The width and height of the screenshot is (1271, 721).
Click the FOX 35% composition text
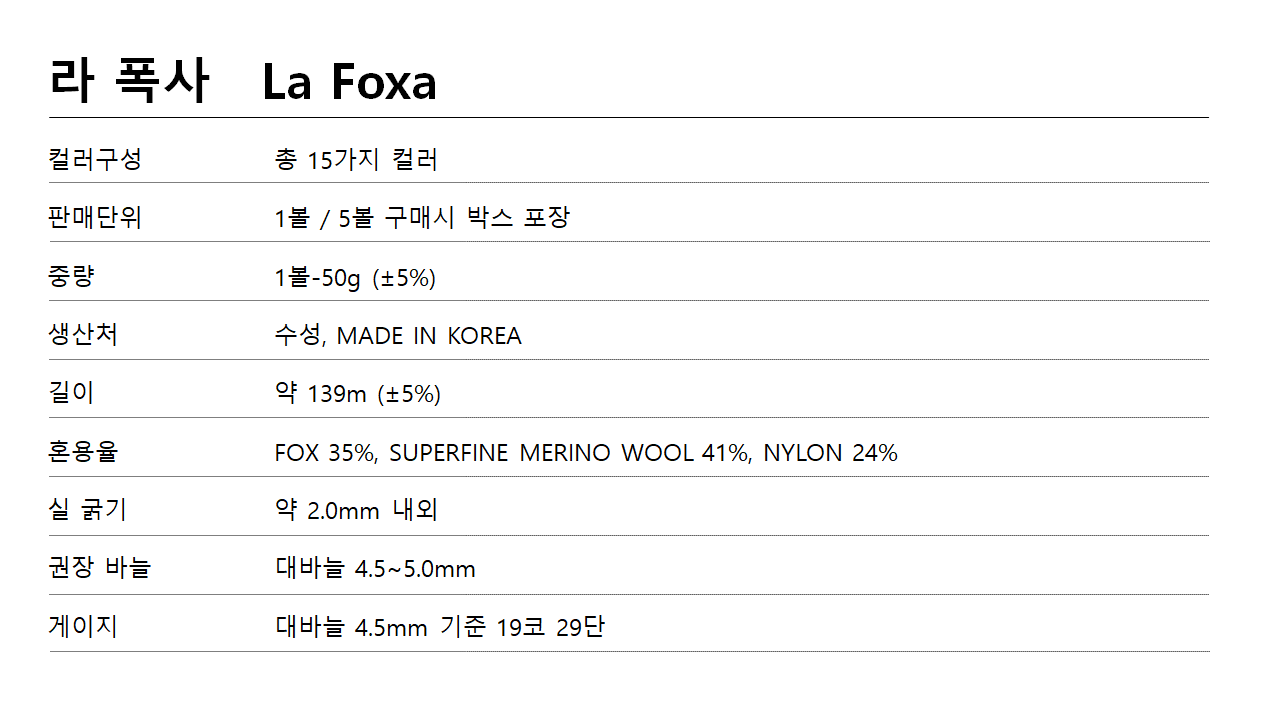coord(324,453)
